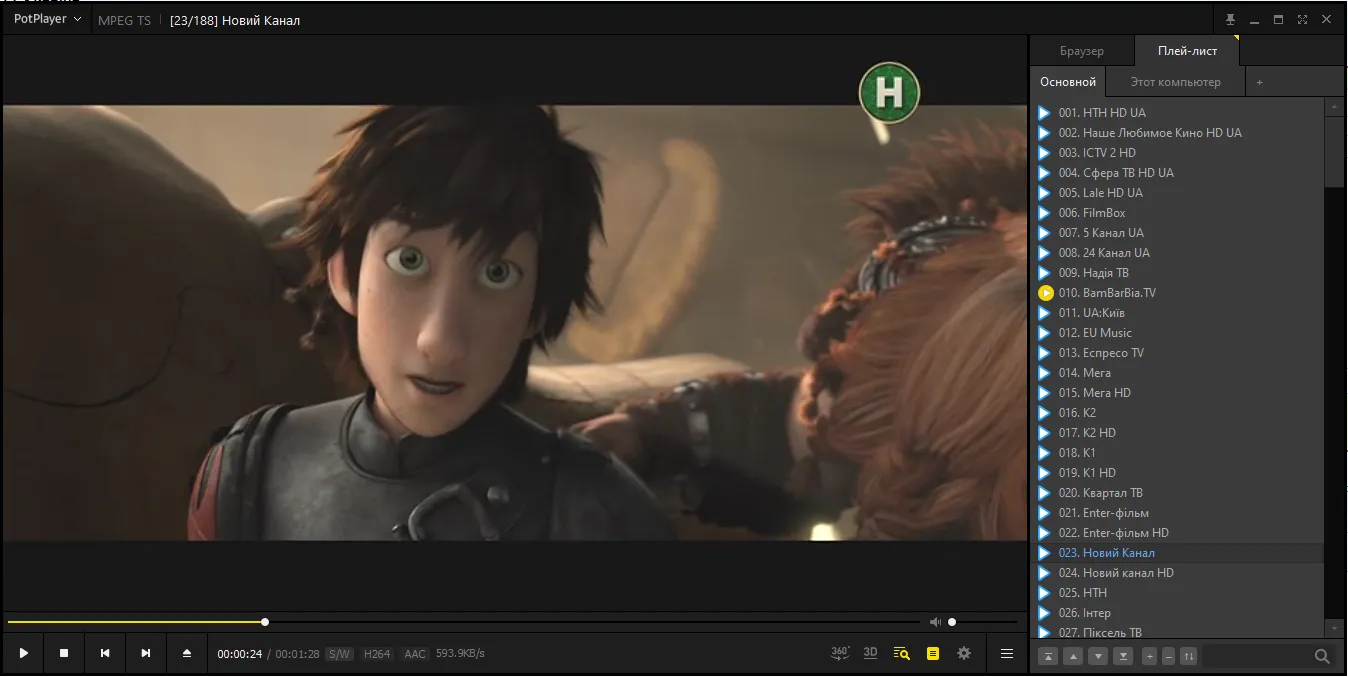Select channel 020. Квартал ТВ
1348x677 pixels.
[1178, 493]
